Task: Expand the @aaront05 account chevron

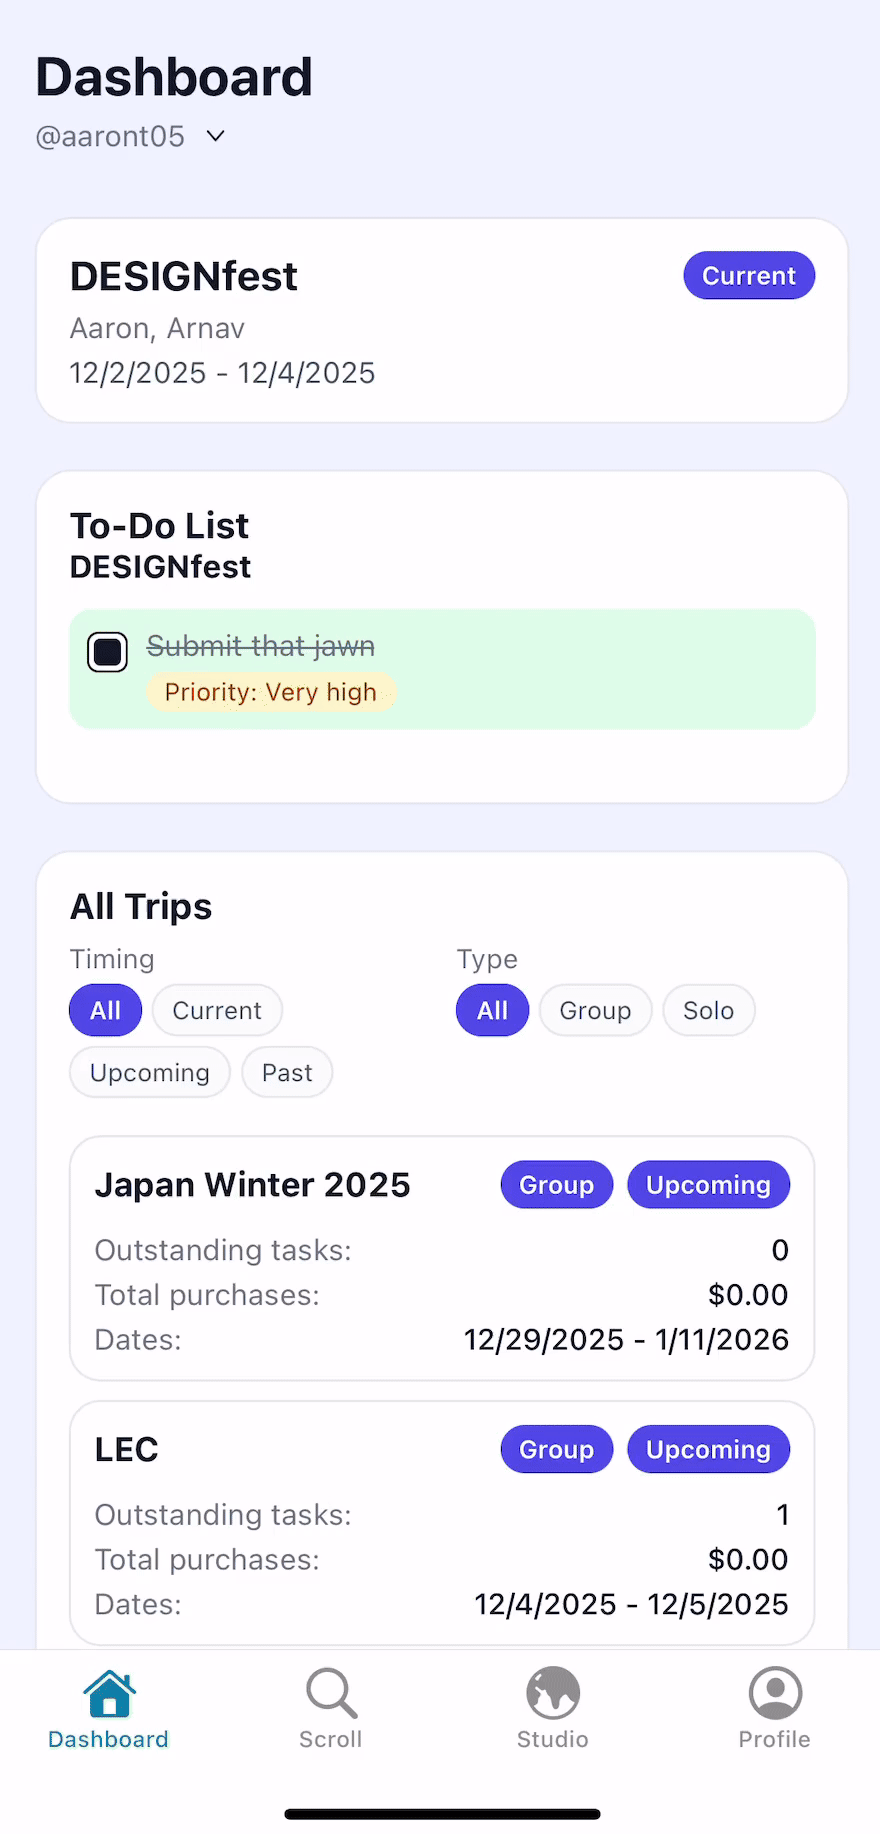Action: [216, 136]
